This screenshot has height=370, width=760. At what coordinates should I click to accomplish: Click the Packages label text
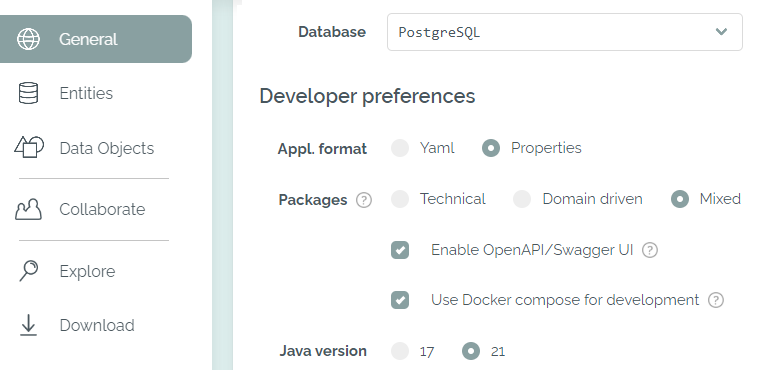click(313, 200)
